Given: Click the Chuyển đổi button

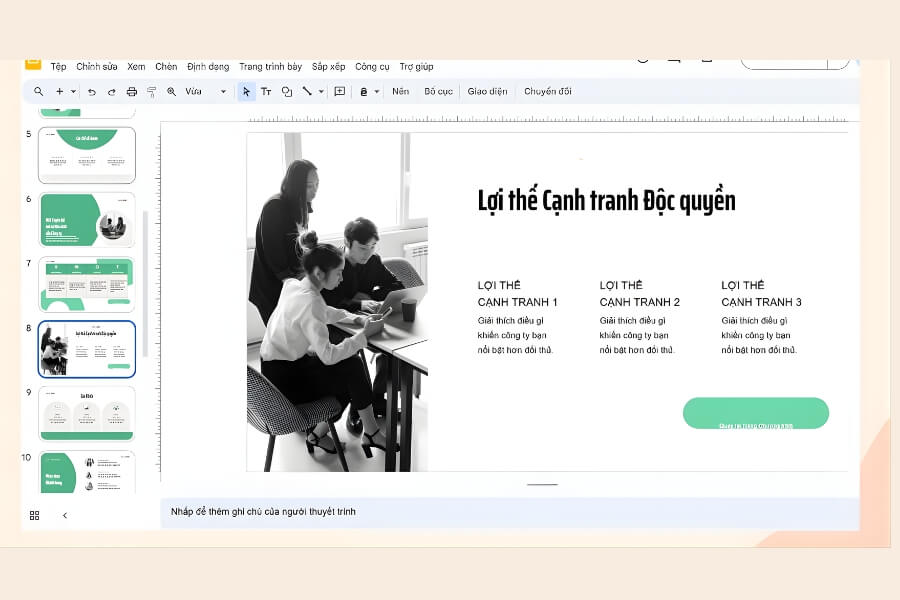Looking at the screenshot, I should point(548,91).
